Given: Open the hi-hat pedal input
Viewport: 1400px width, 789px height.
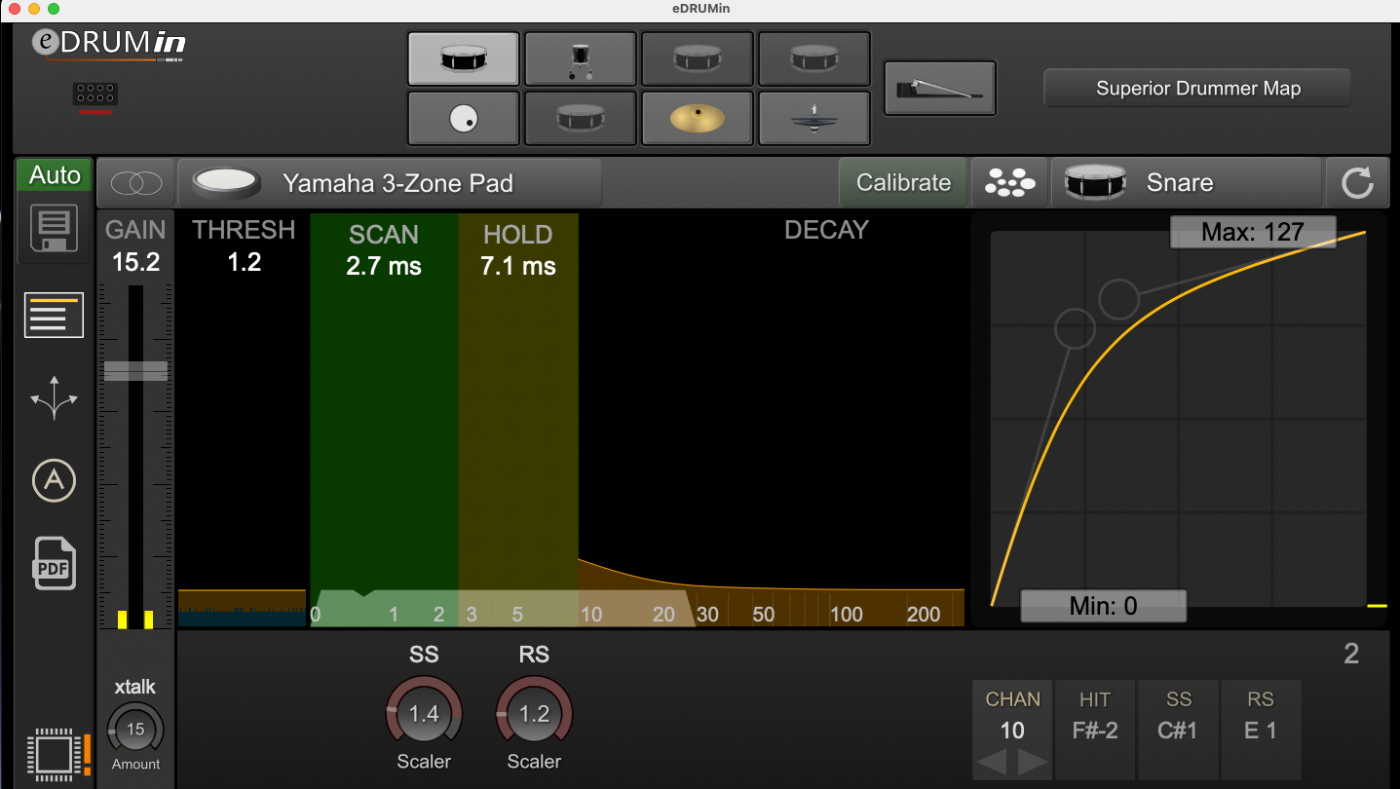Looking at the screenshot, I should 940,89.
